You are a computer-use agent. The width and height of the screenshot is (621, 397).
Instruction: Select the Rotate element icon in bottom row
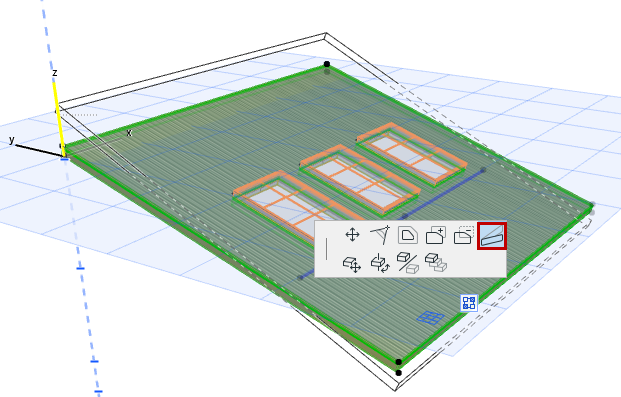pos(380,263)
